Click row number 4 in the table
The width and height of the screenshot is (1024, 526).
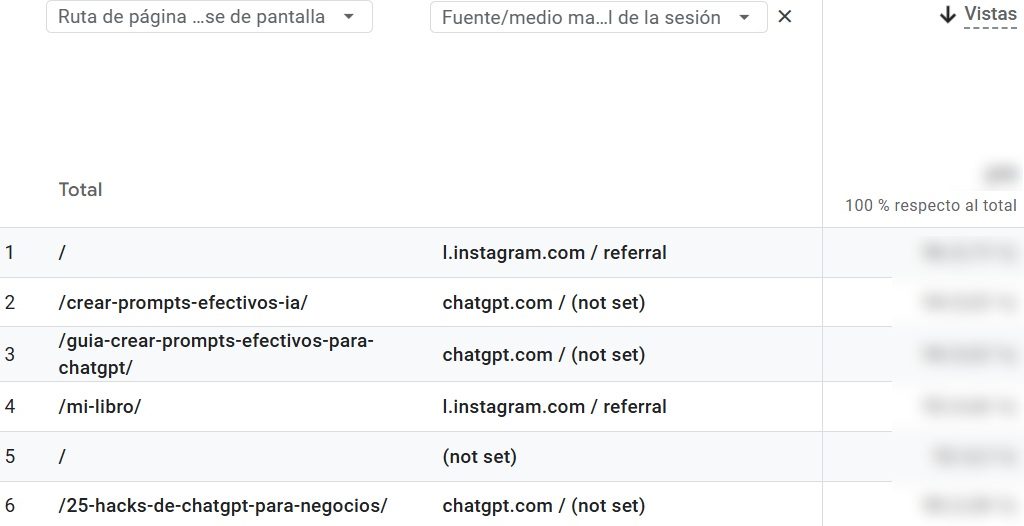coord(10,407)
